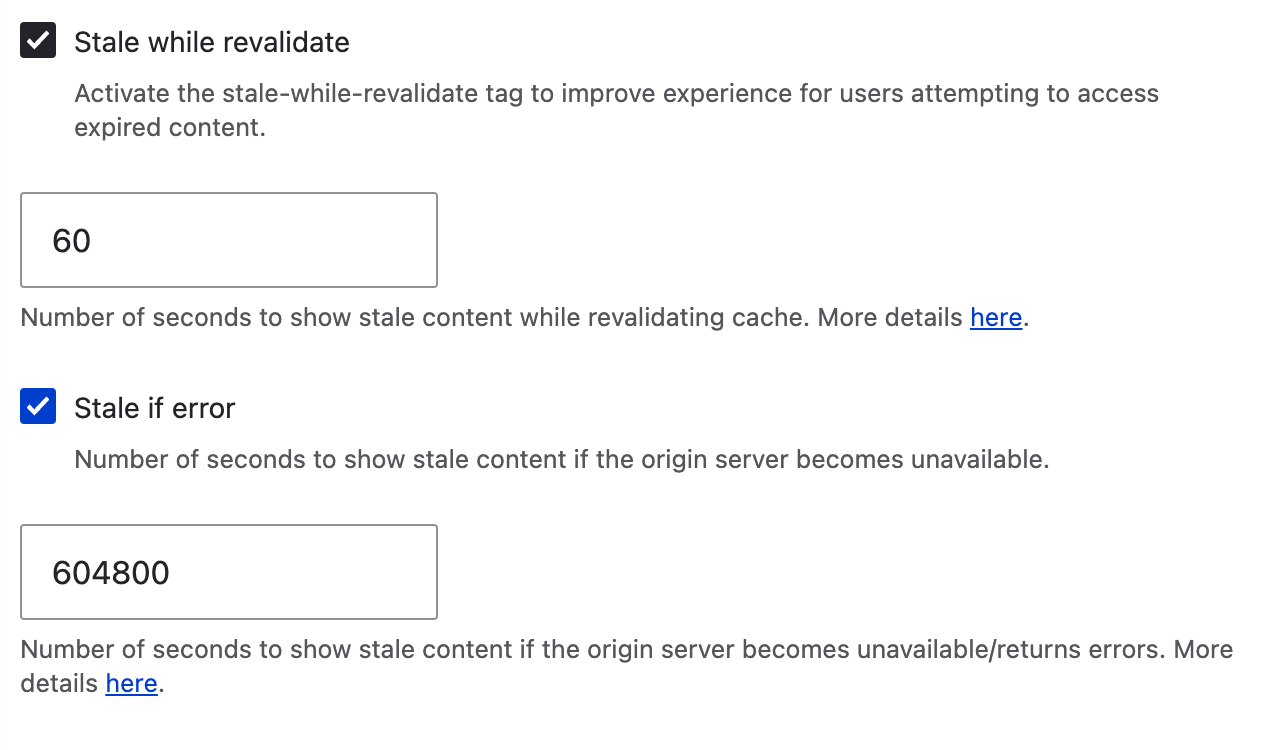The height and width of the screenshot is (750, 1264).
Task: Click the empty area right of the 604800 field
Action: pos(800,572)
